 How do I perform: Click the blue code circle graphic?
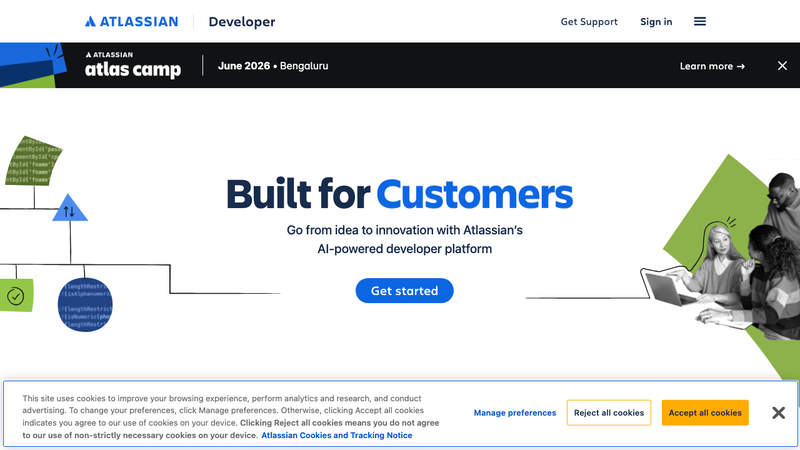(85, 305)
